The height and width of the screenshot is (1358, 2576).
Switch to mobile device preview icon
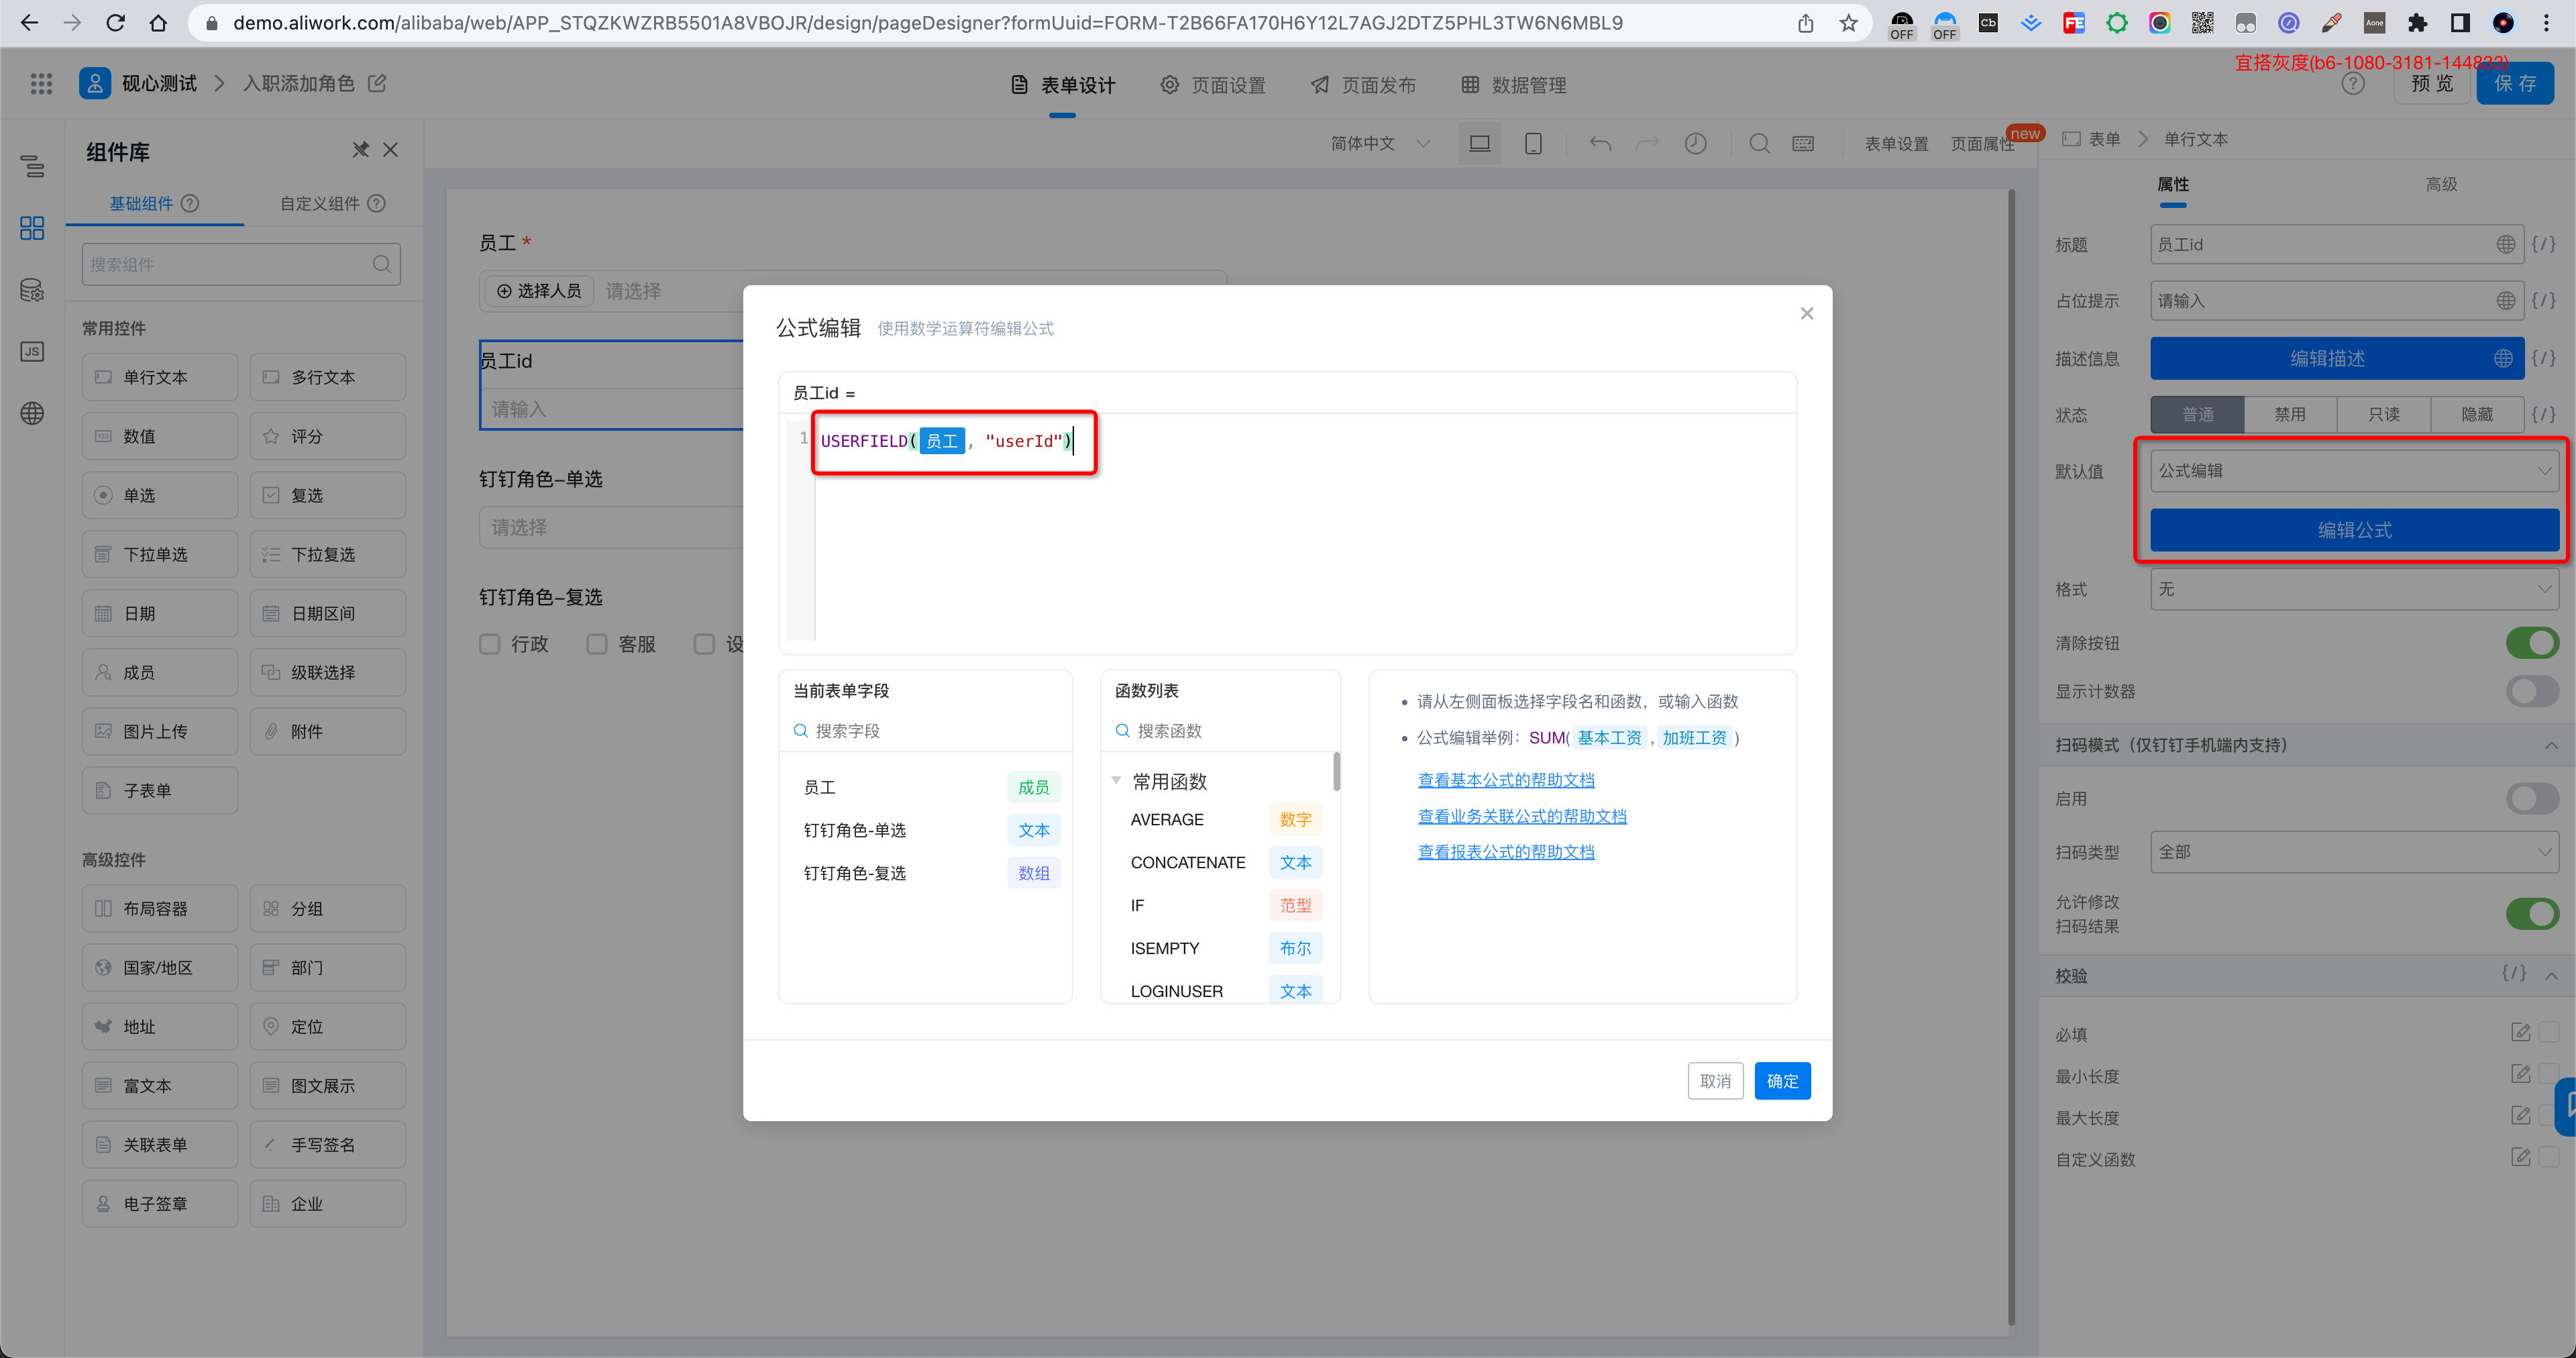[x=1532, y=144]
